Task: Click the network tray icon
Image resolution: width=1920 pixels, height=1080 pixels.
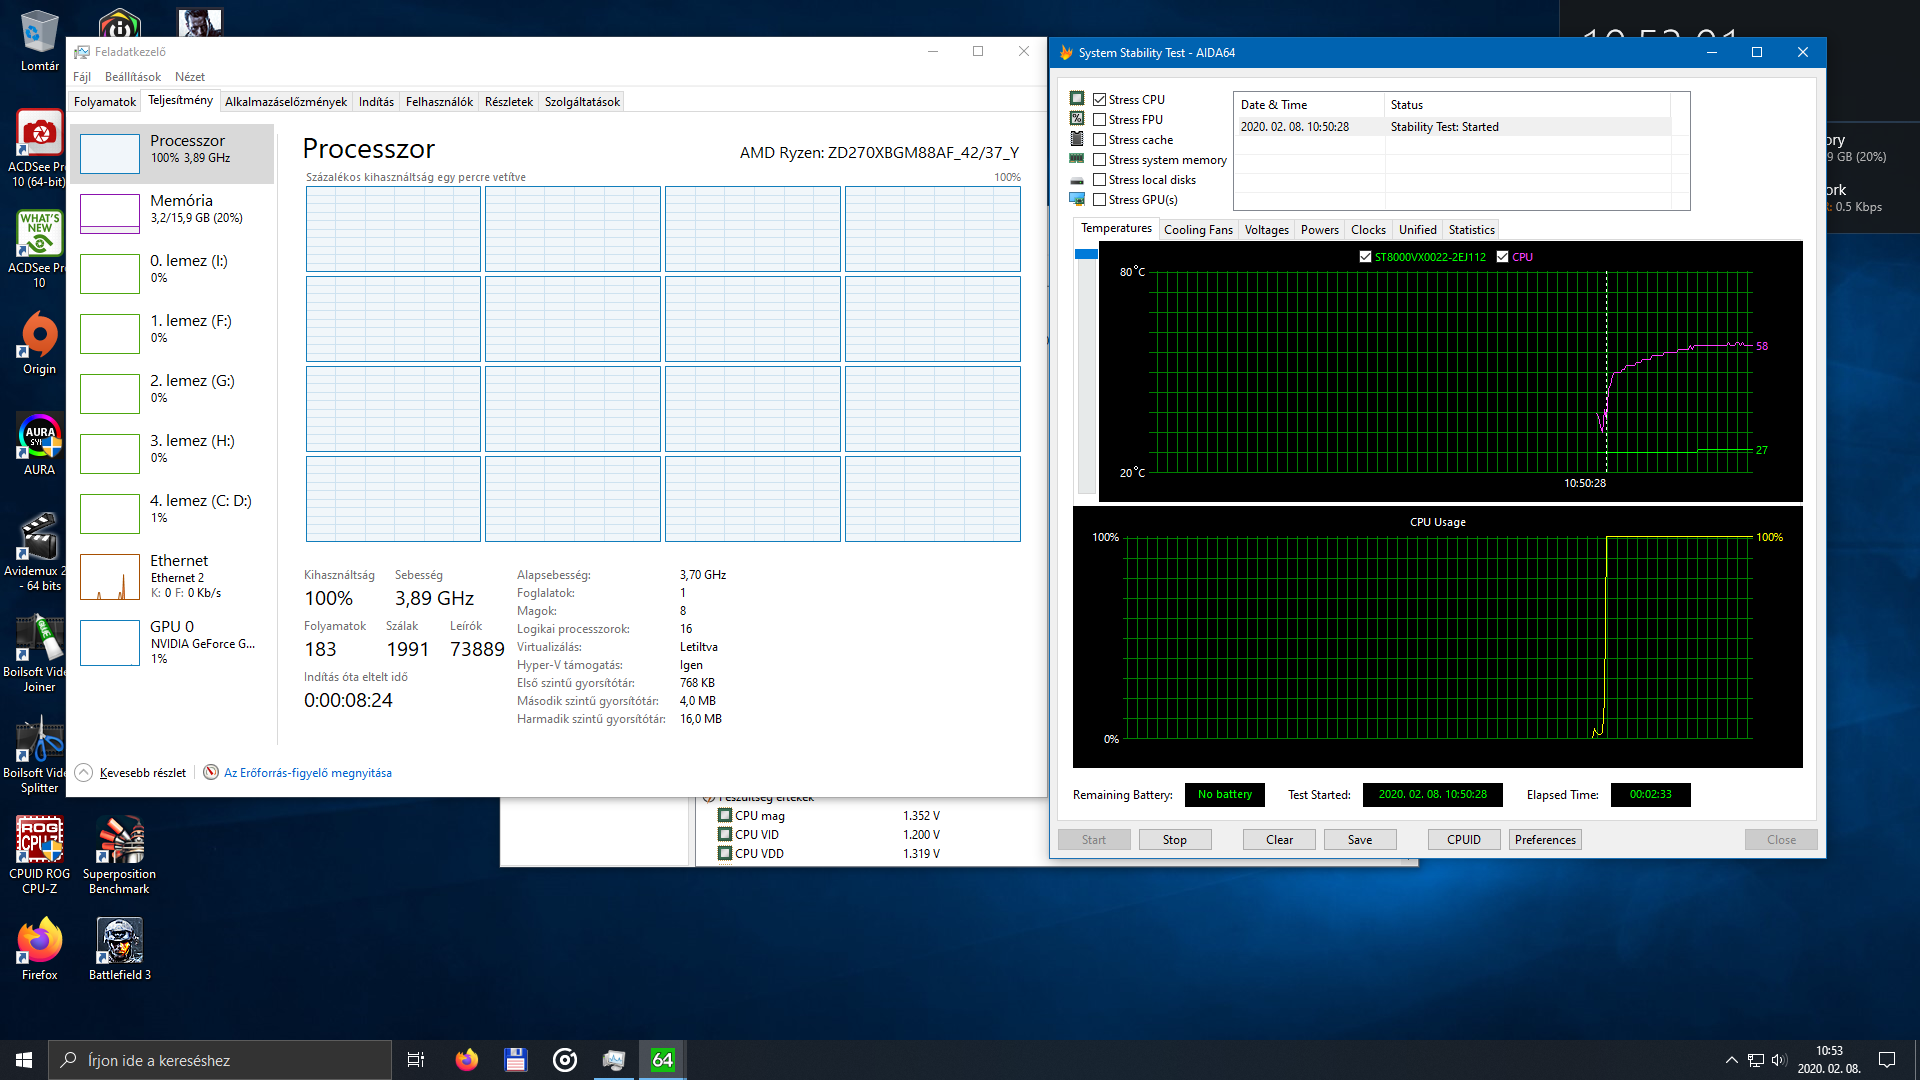Action: 1755,1060
